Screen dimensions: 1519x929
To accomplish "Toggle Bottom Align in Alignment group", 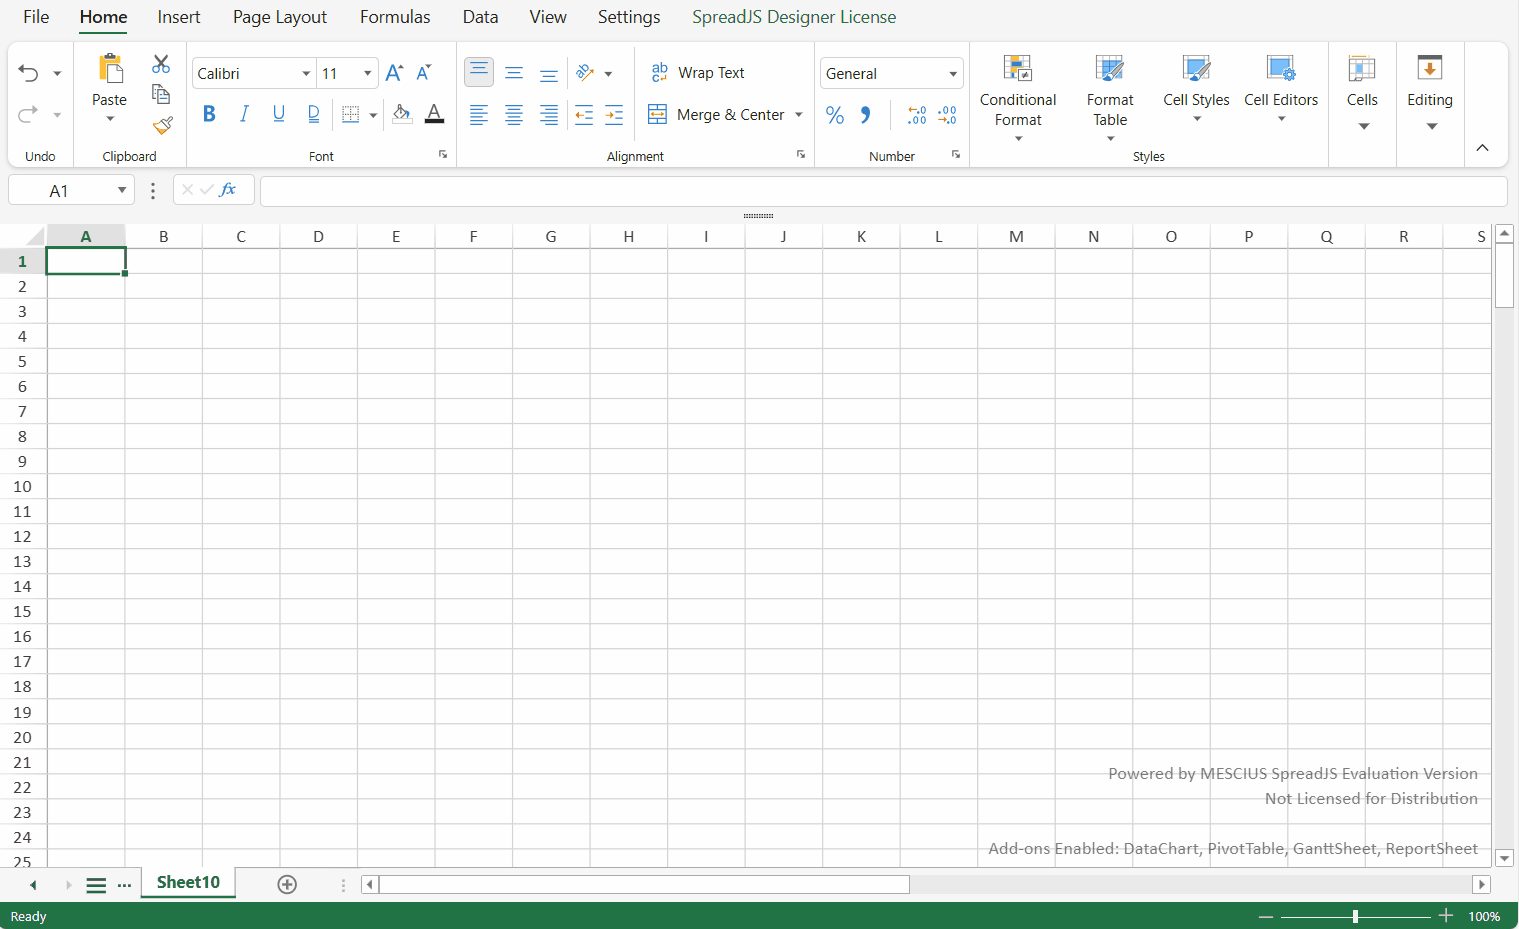I will [x=549, y=73].
